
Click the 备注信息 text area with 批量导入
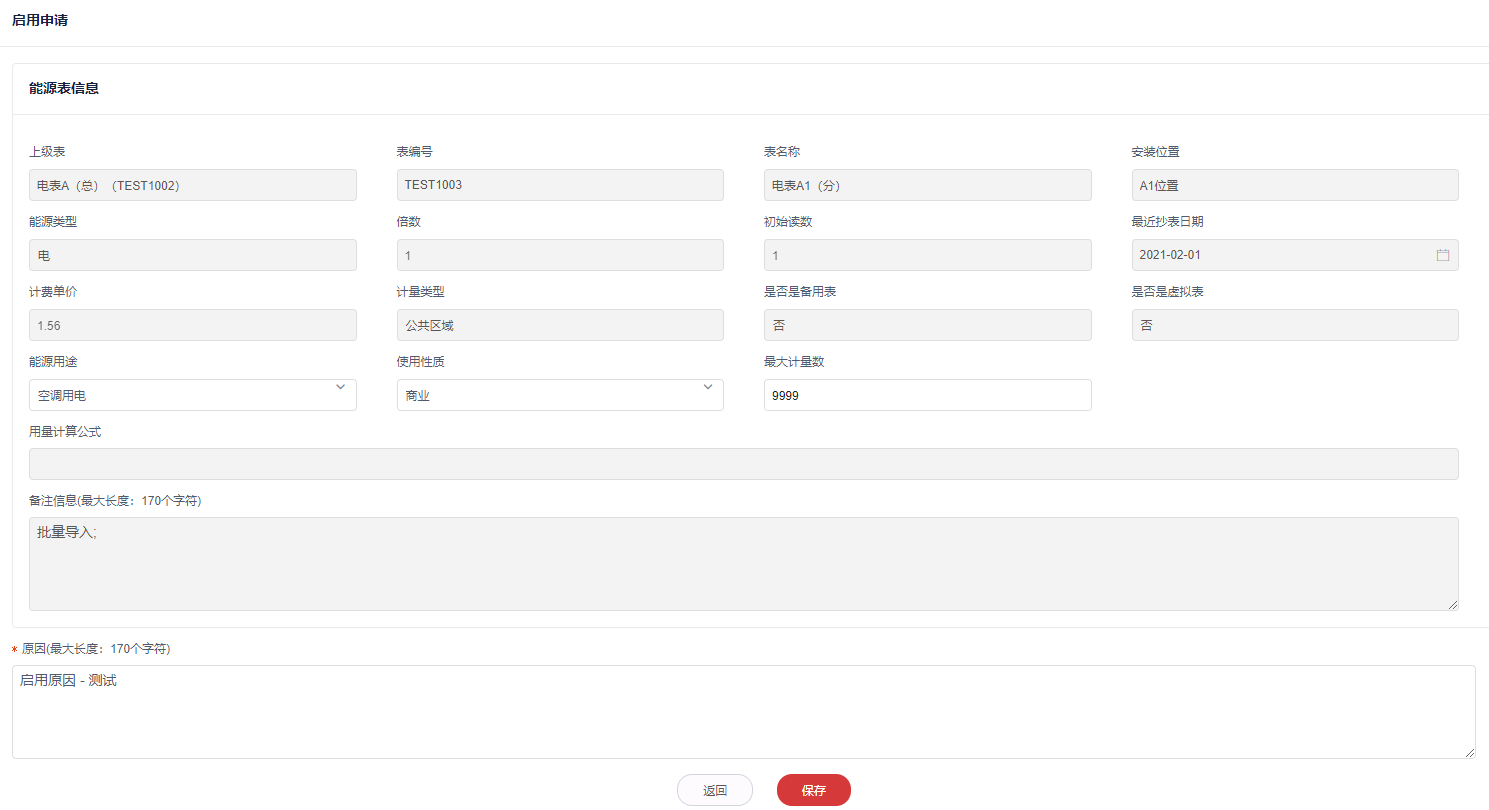pyautogui.click(x=744, y=564)
